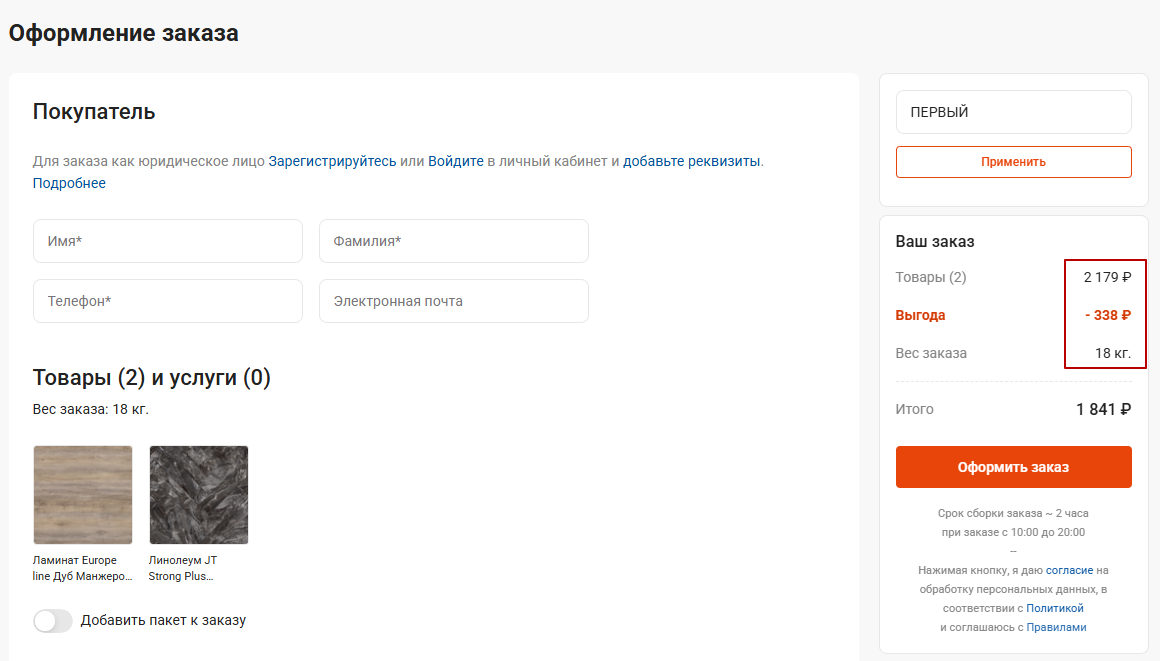Click the 'Линолеум JT Strong Plus' product name
Image resolution: width=1160 pixels, height=661 pixels.
tap(183, 568)
